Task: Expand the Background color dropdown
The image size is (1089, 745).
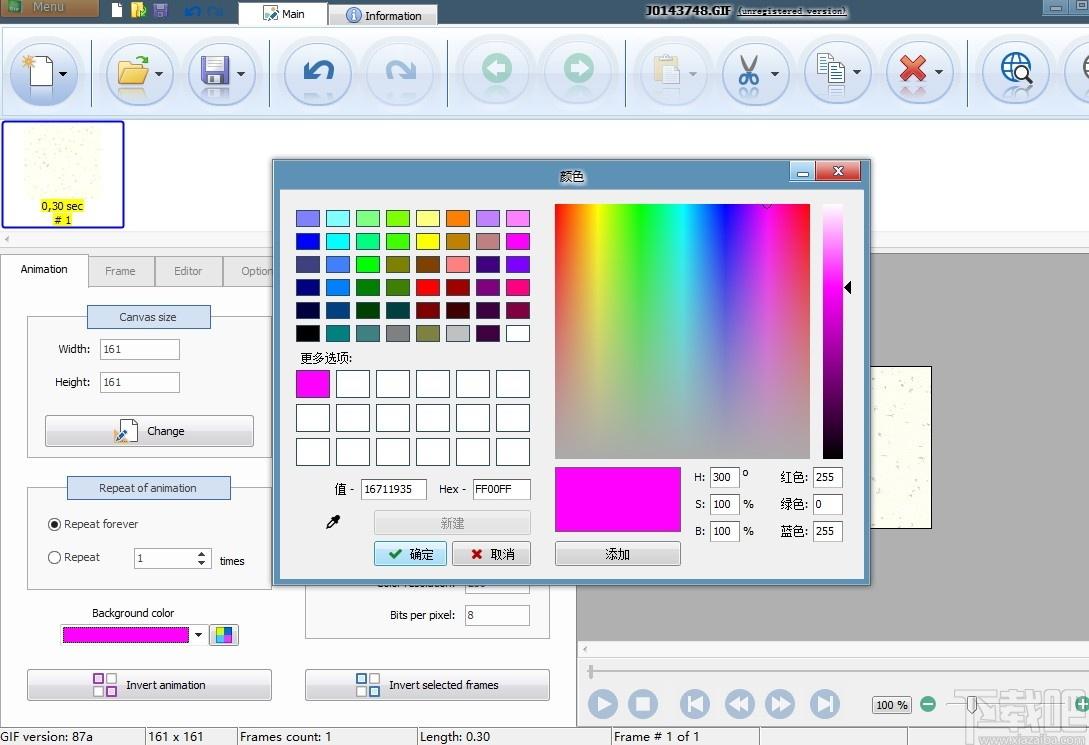Action: click(199, 635)
